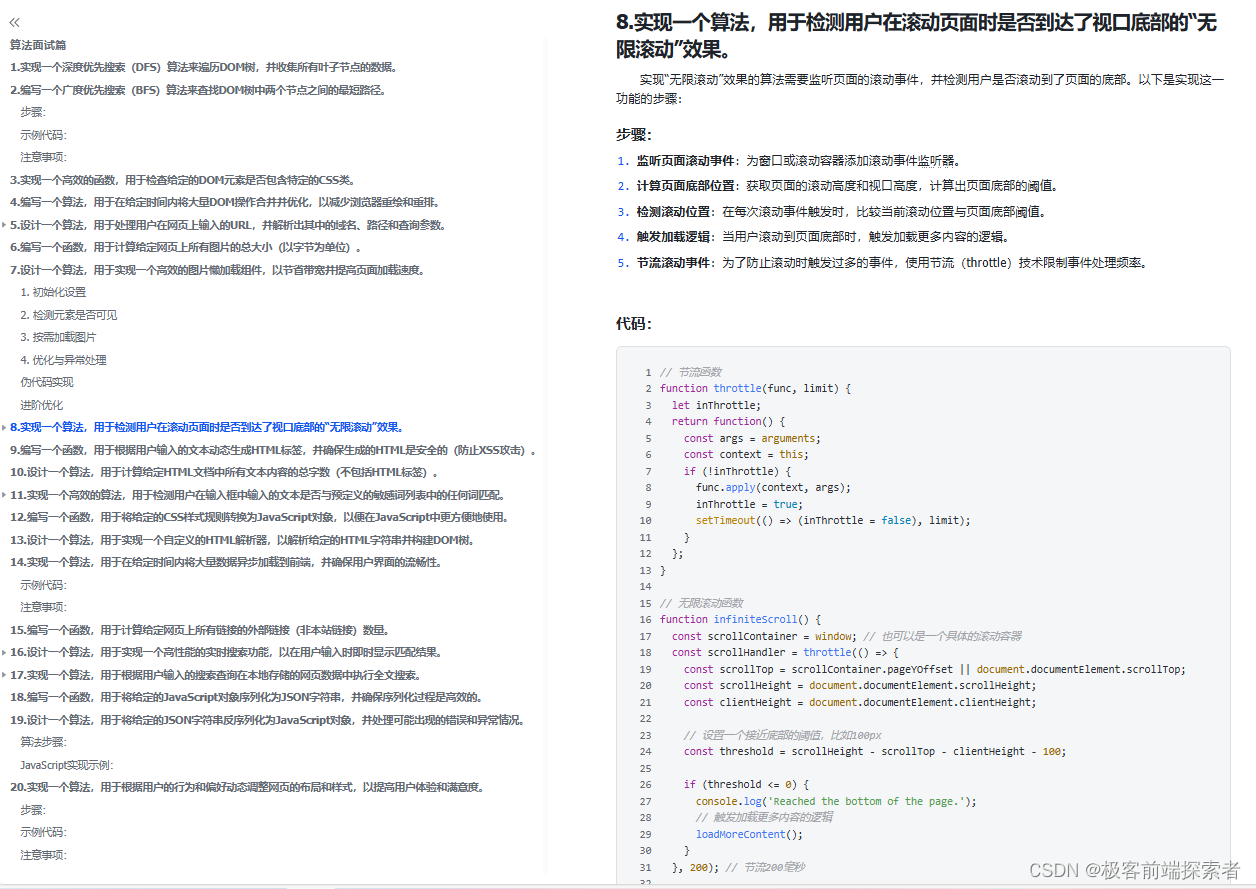Jump to item 2 BFS shortest path question

(x=198, y=90)
